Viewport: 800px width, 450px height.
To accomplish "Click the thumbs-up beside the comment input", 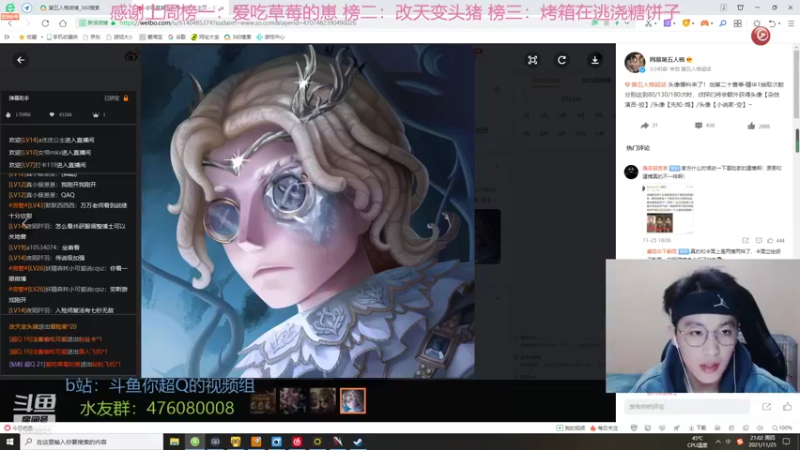I will 787,407.
